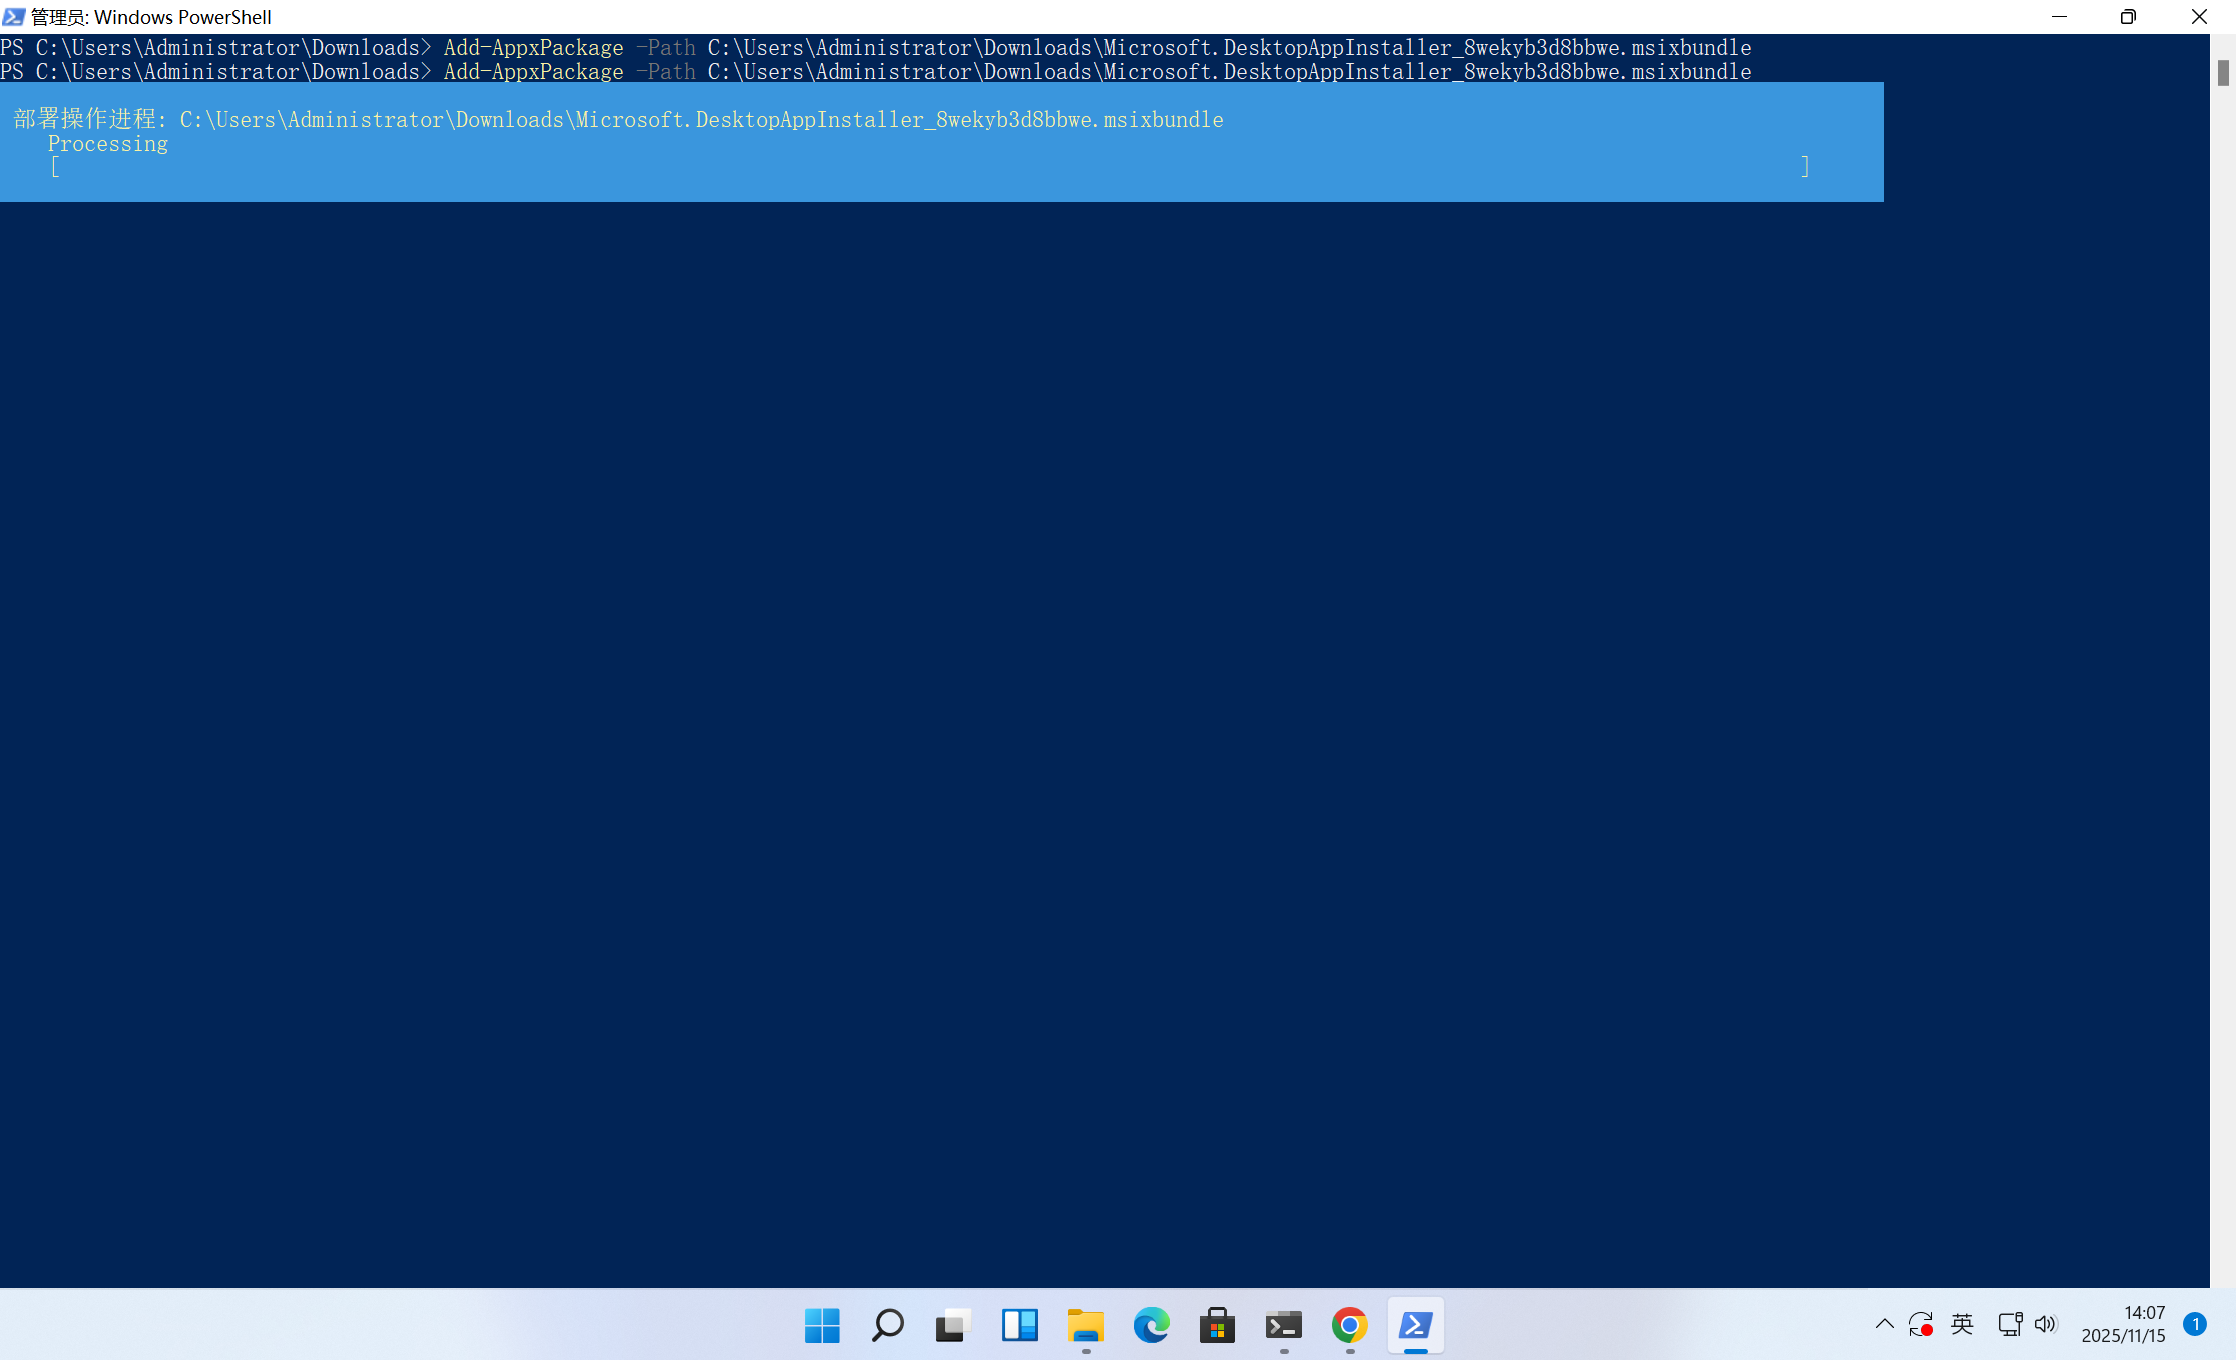Open quick settings via the network icon
2236x1360 pixels.
2008,1324
